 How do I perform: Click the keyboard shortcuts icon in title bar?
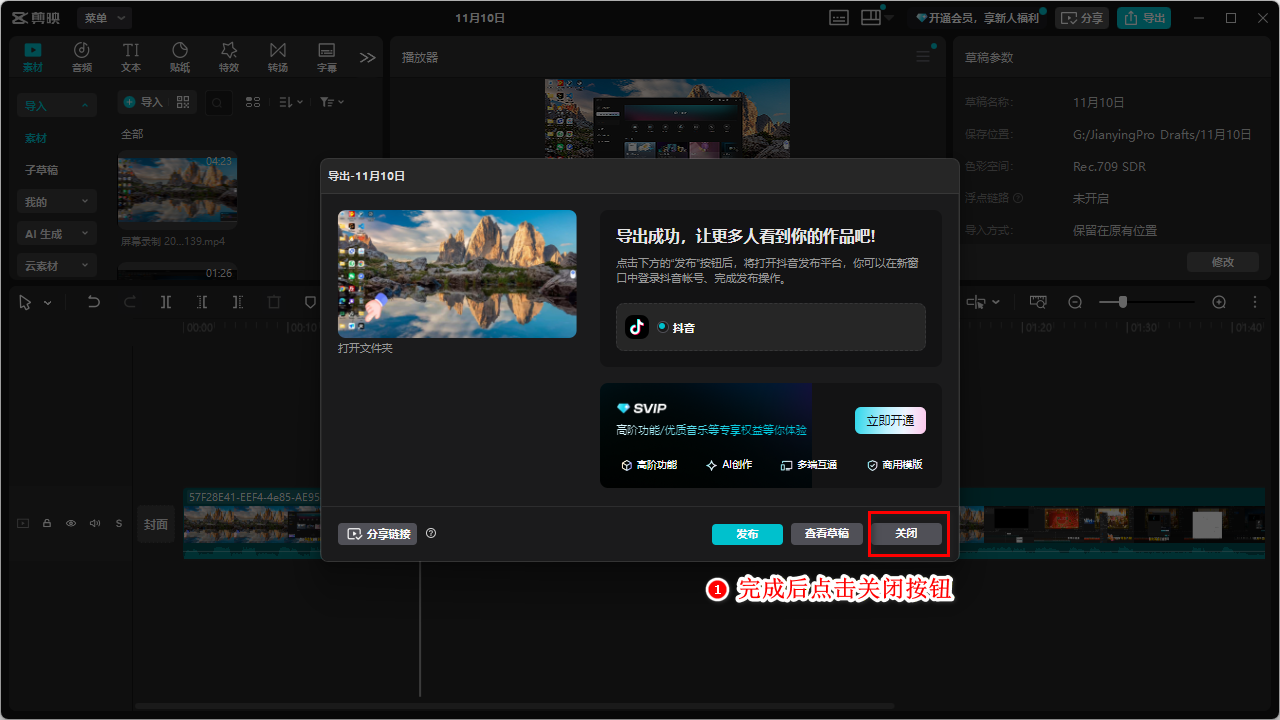pos(839,18)
